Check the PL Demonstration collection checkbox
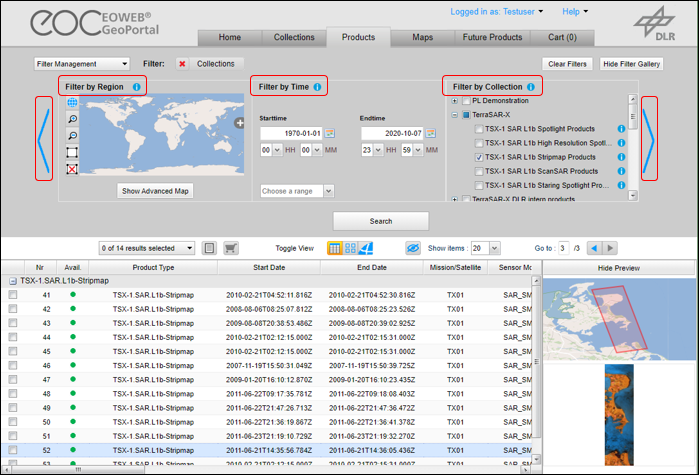Screen dimensions: 699x475 466,101
